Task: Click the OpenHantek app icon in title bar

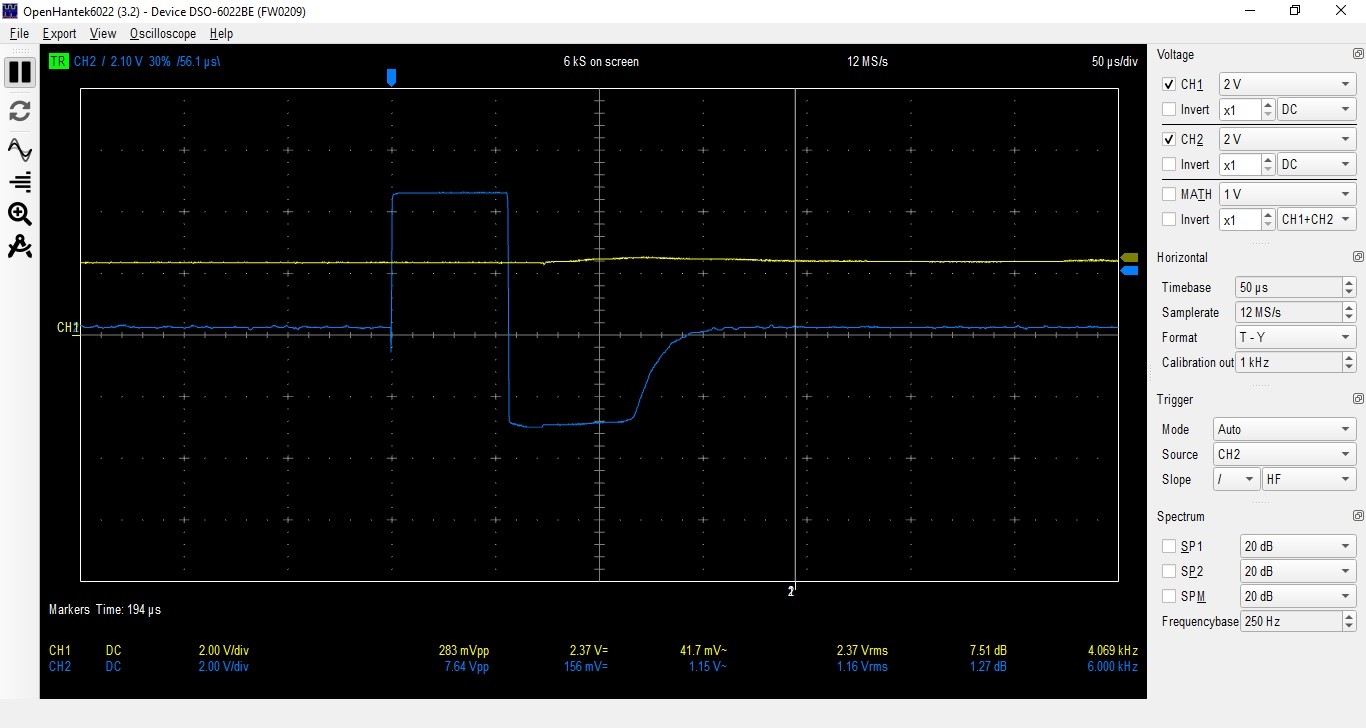Action: pyautogui.click(x=11, y=11)
